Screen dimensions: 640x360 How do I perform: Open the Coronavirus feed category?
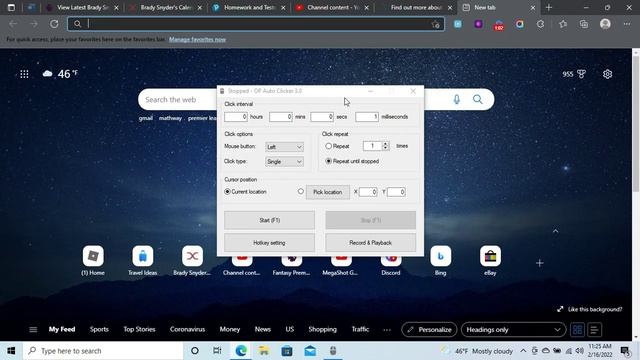click(187, 329)
